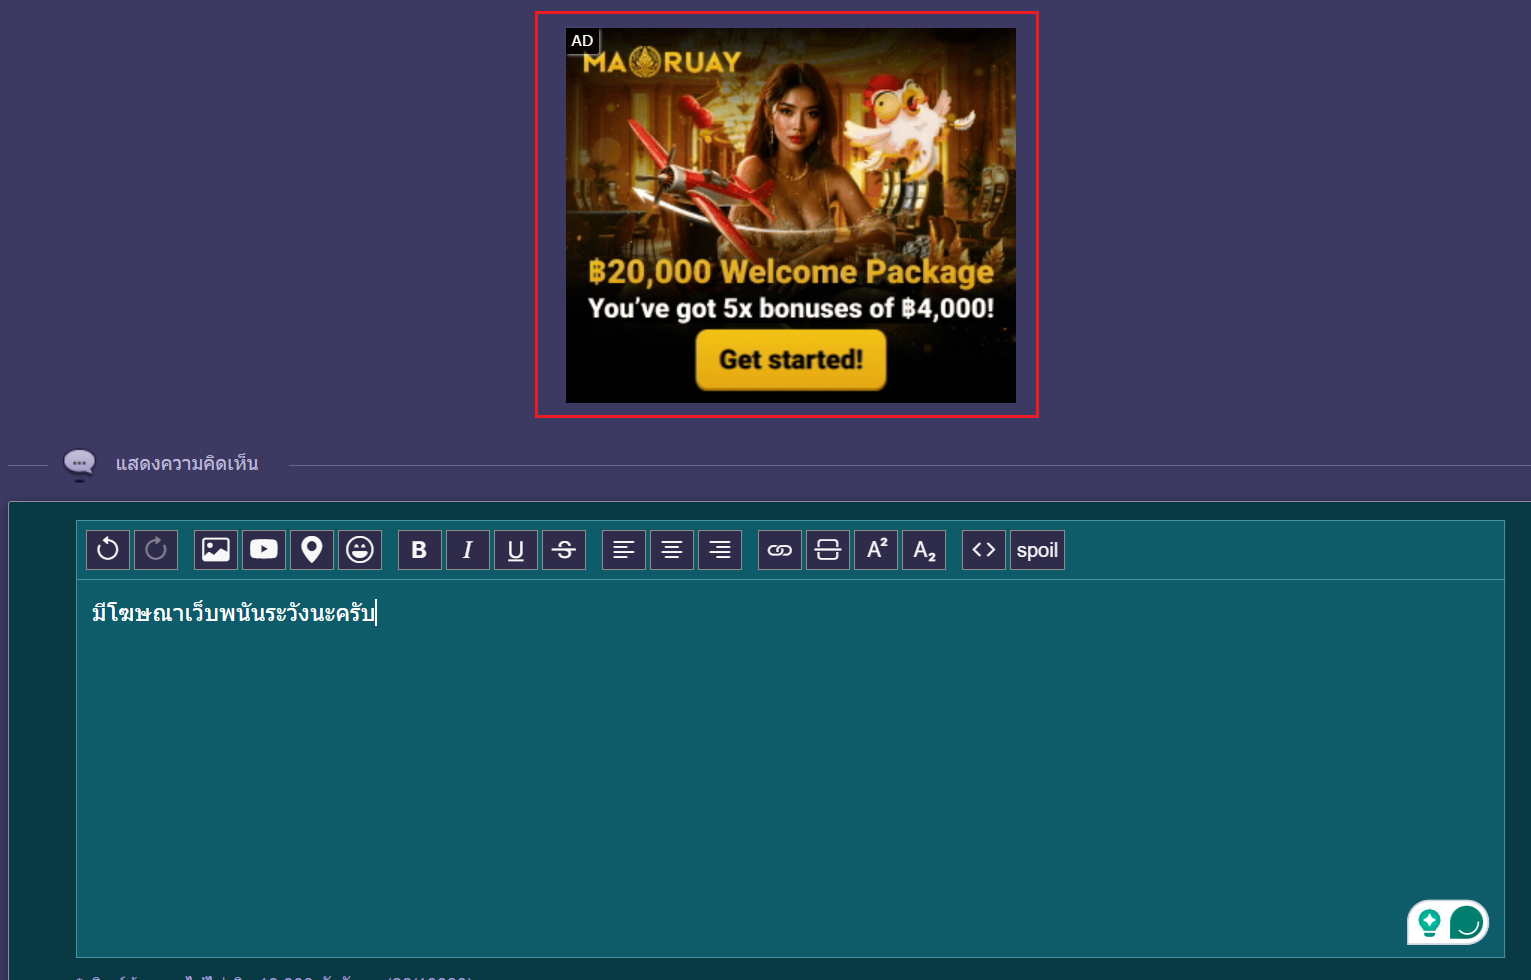Viewport: 1531px width, 980px height.
Task: Toggle bold formatting
Action: click(420, 550)
